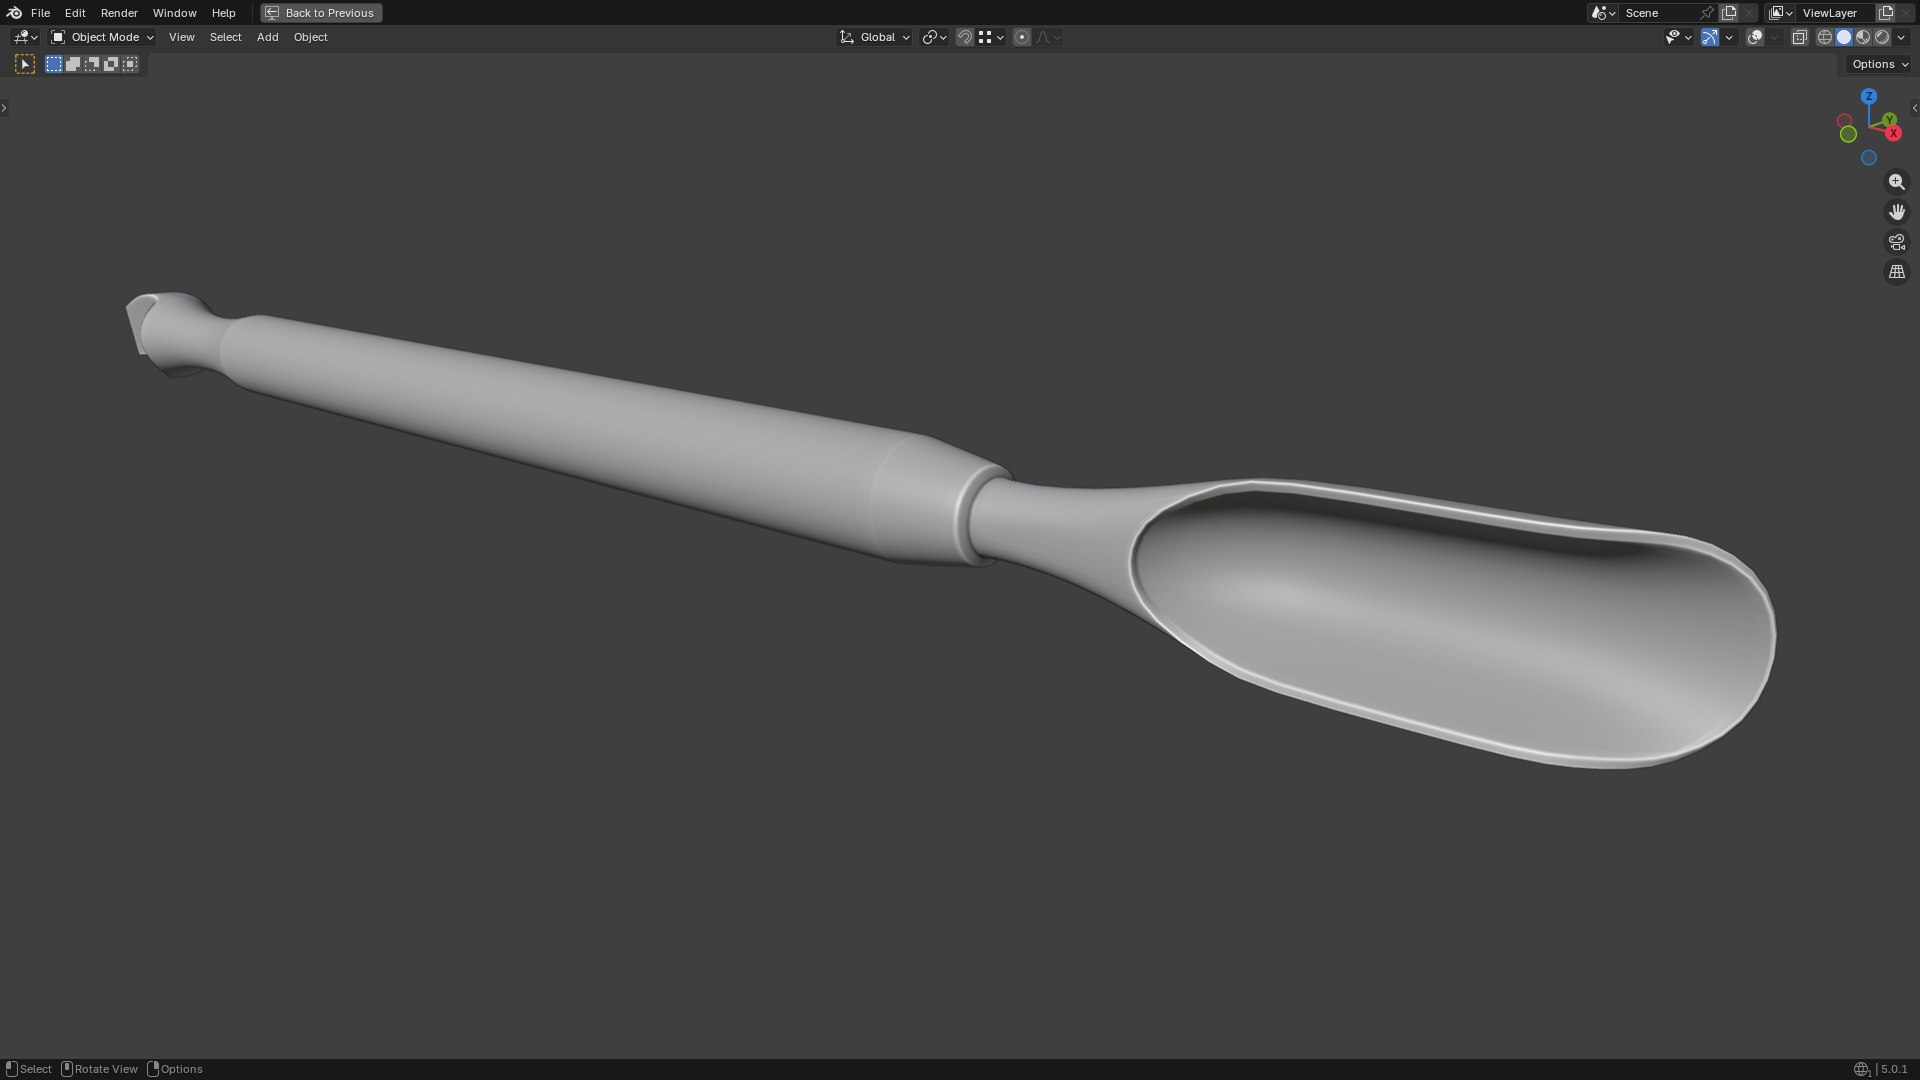Switch to Material Preview shading
The height and width of the screenshot is (1080, 1920).
pos(1863,37)
